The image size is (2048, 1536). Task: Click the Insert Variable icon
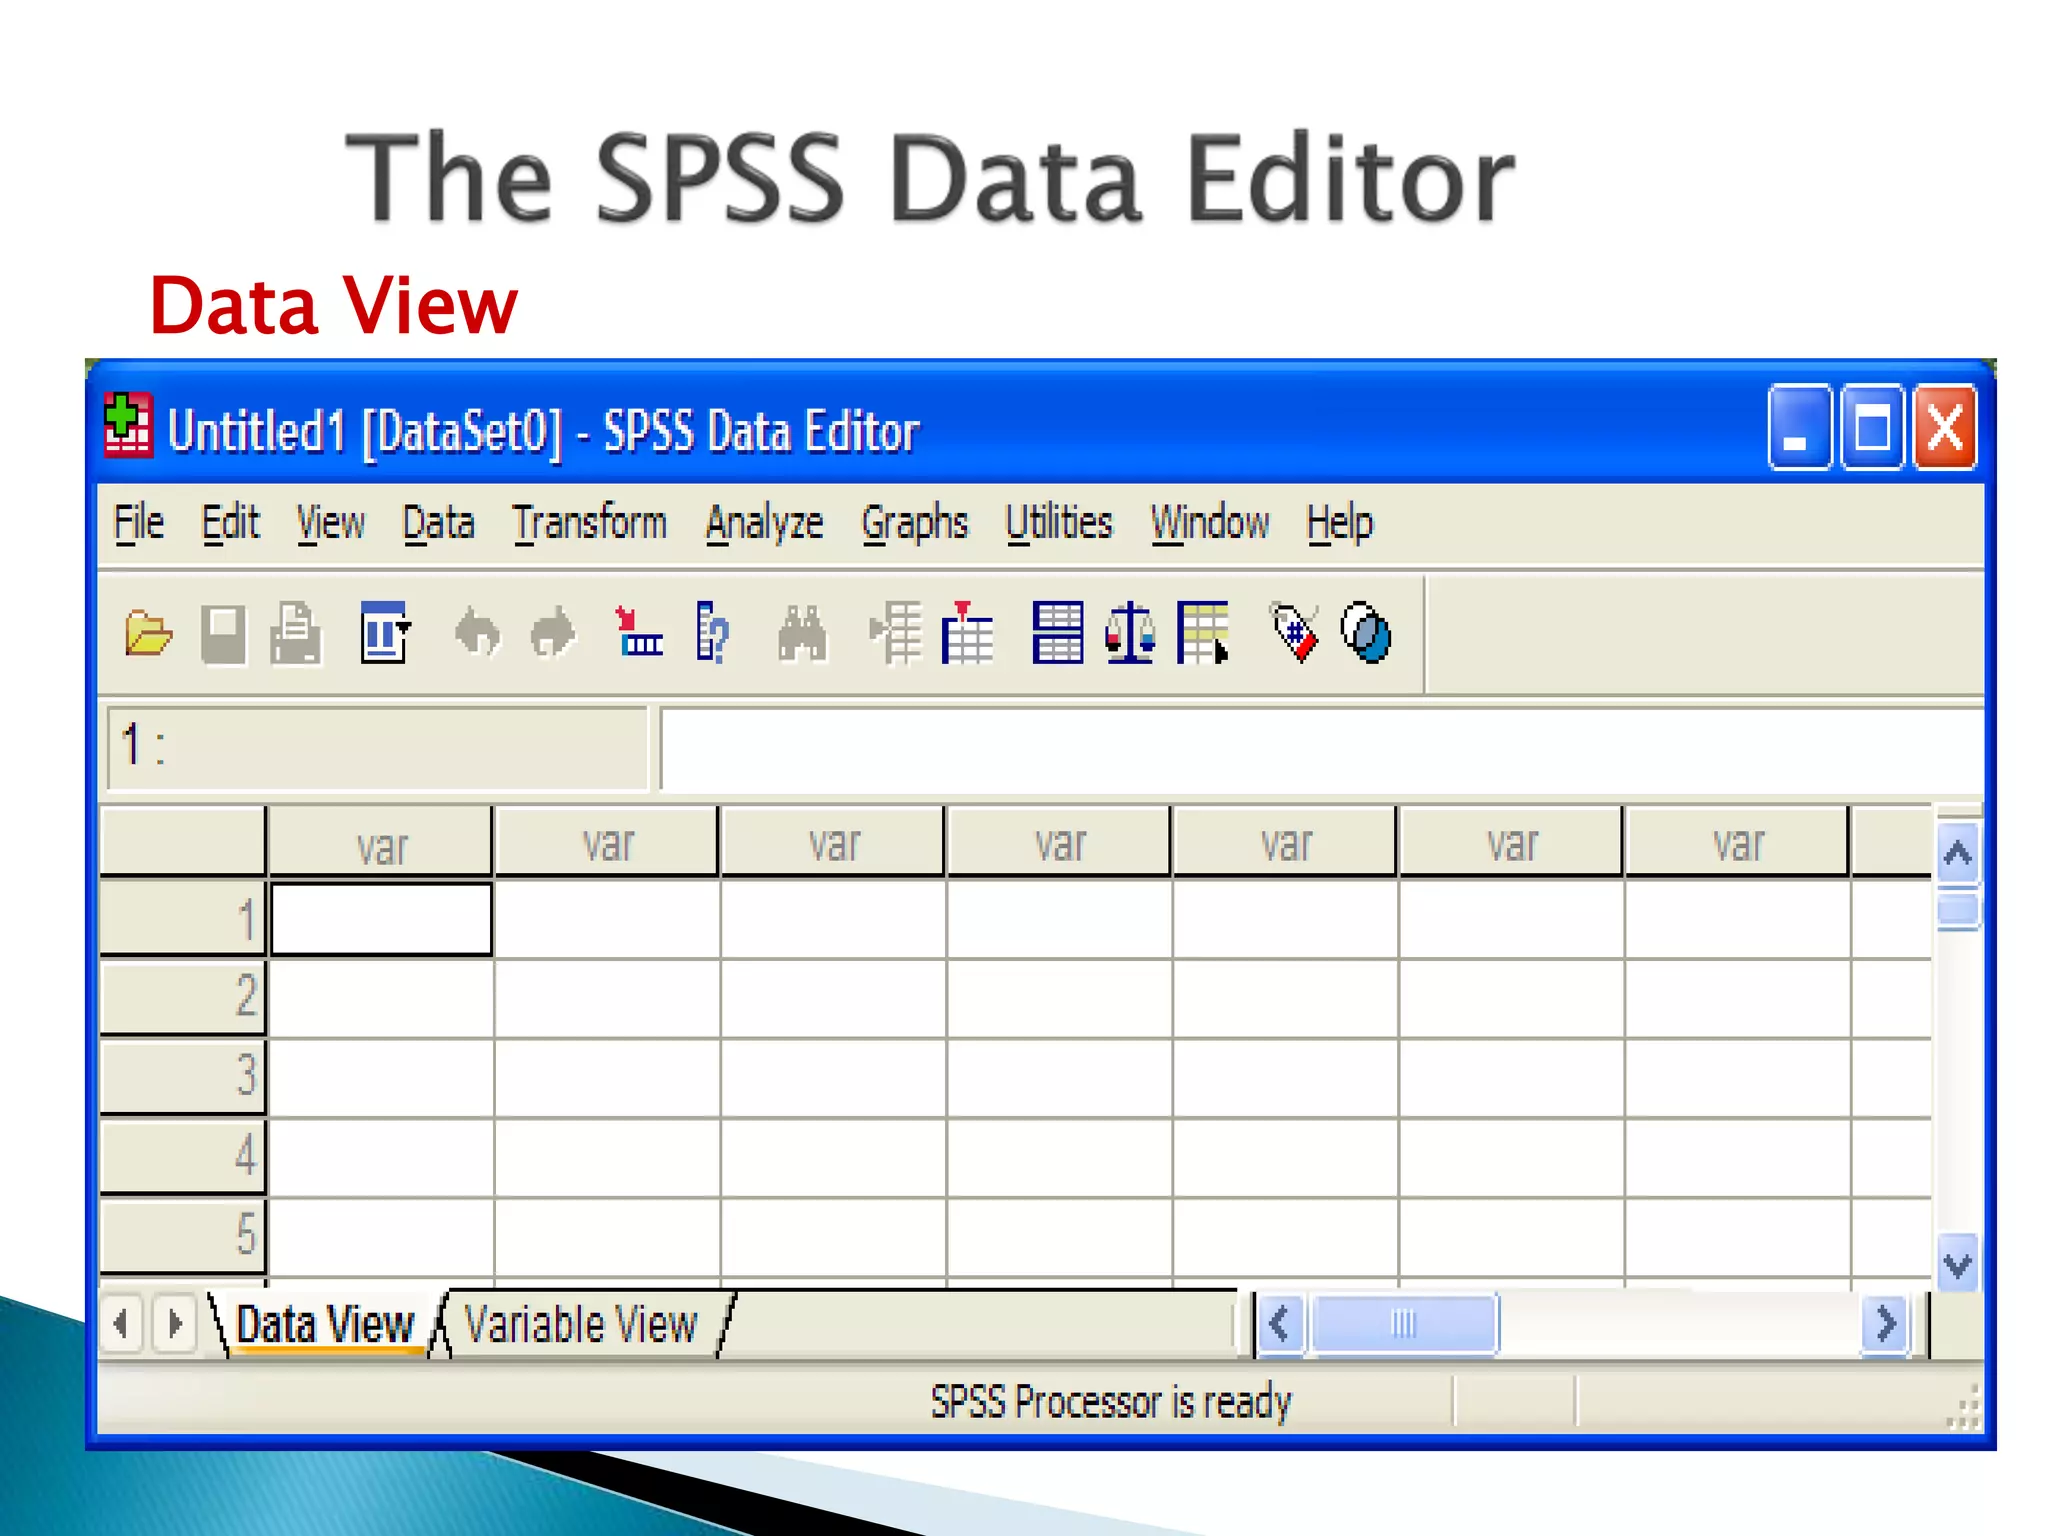pyautogui.click(x=967, y=632)
